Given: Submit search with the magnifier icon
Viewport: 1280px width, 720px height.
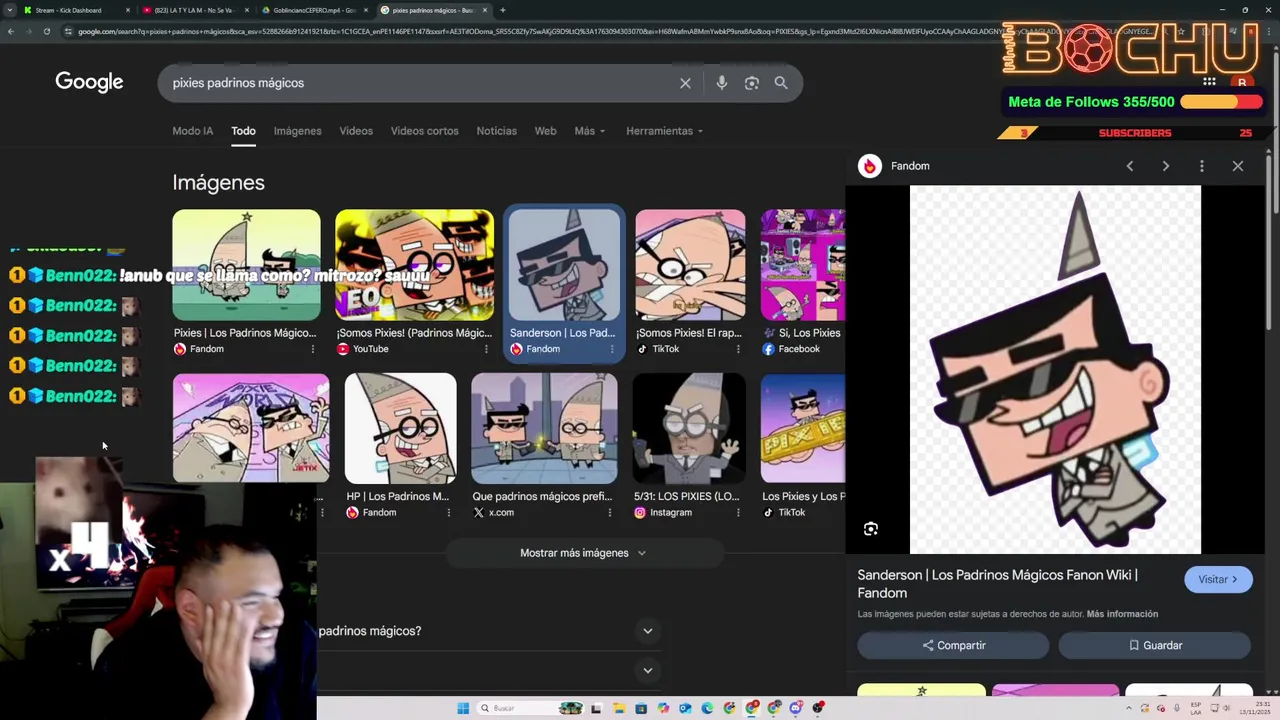Looking at the screenshot, I should [781, 83].
